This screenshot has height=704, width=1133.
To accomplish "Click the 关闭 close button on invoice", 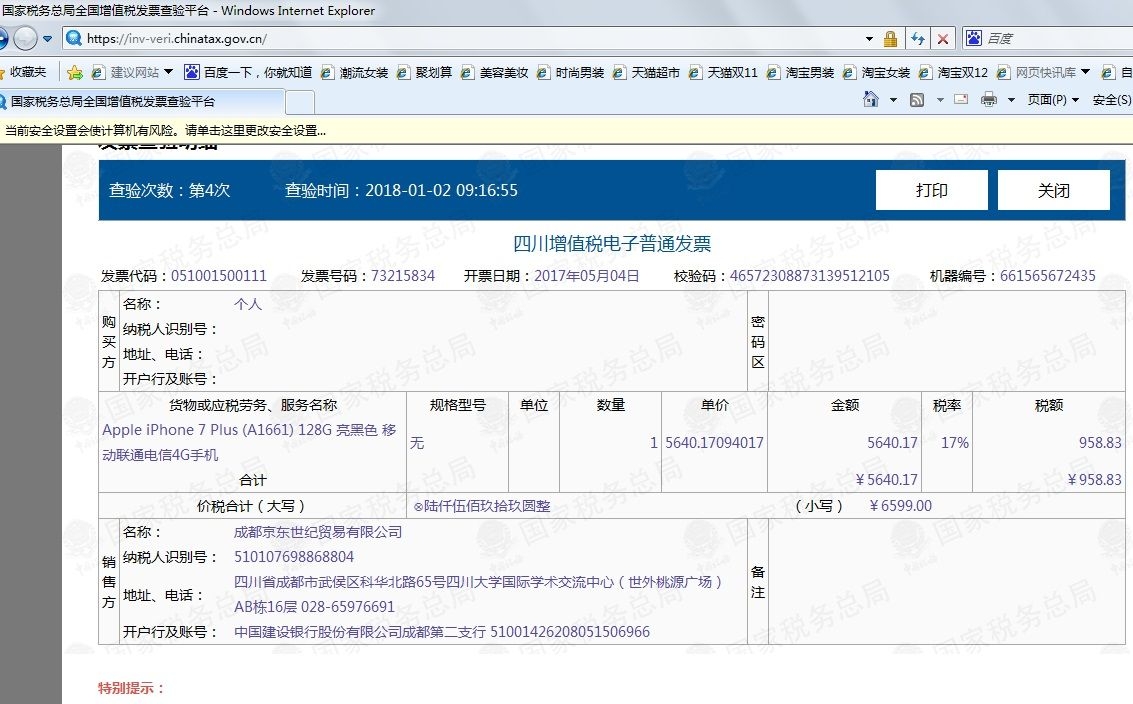I will pyautogui.click(x=1054, y=190).
